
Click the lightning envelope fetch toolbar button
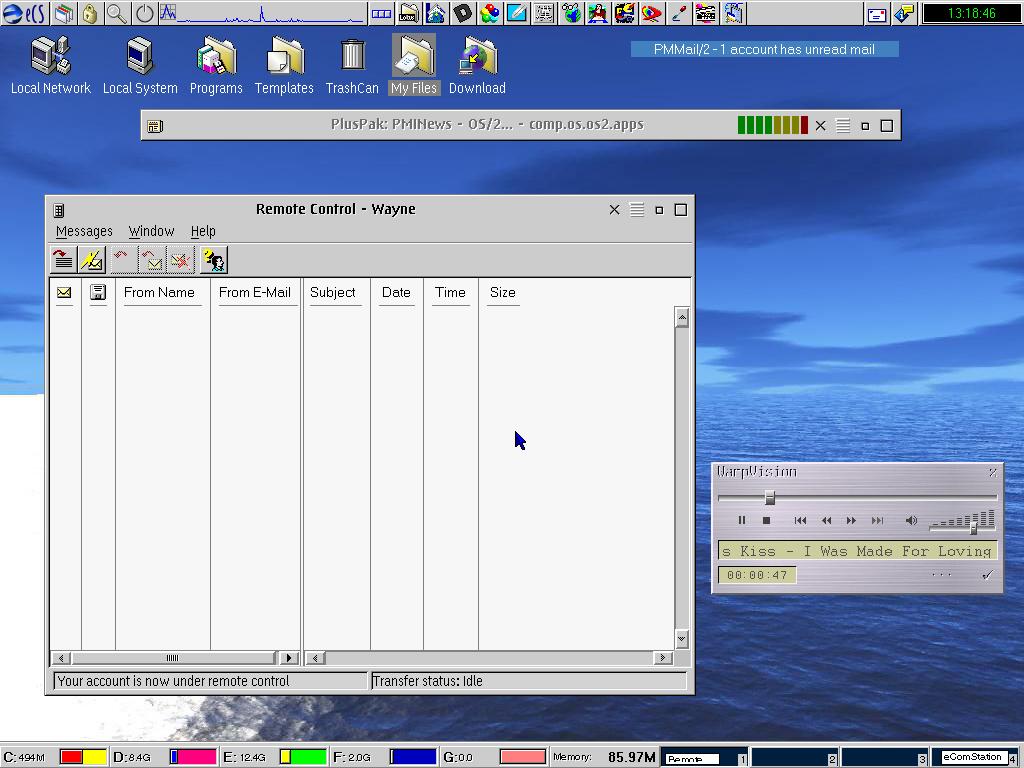[x=92, y=260]
